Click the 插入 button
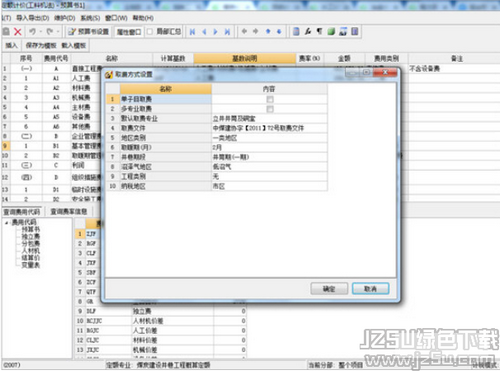 pos(11,45)
